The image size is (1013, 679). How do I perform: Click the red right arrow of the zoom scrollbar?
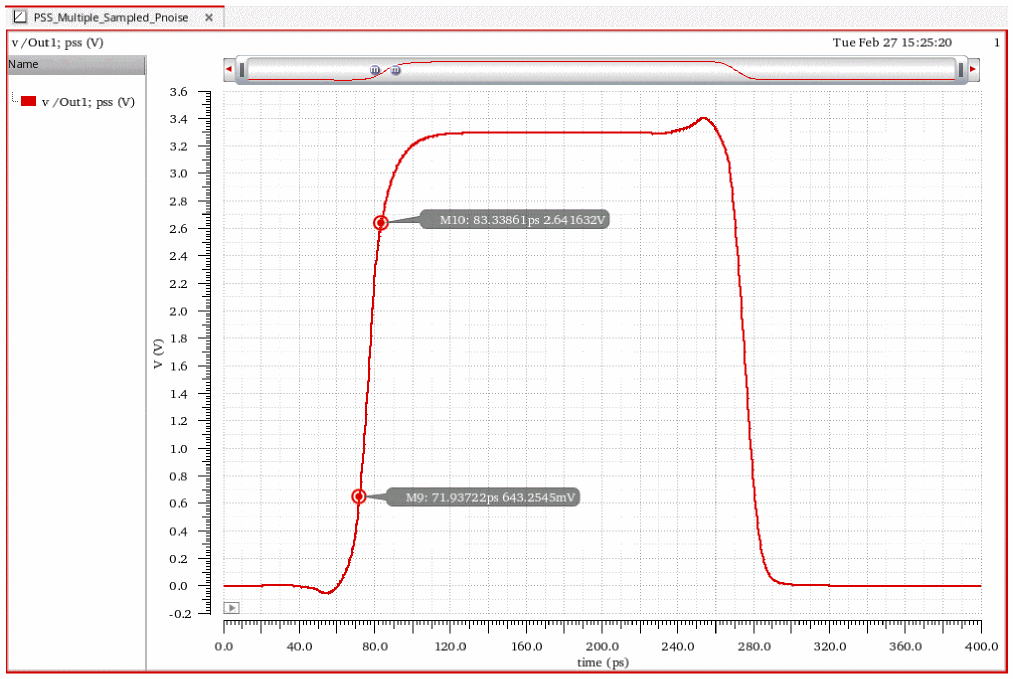tap(973, 69)
